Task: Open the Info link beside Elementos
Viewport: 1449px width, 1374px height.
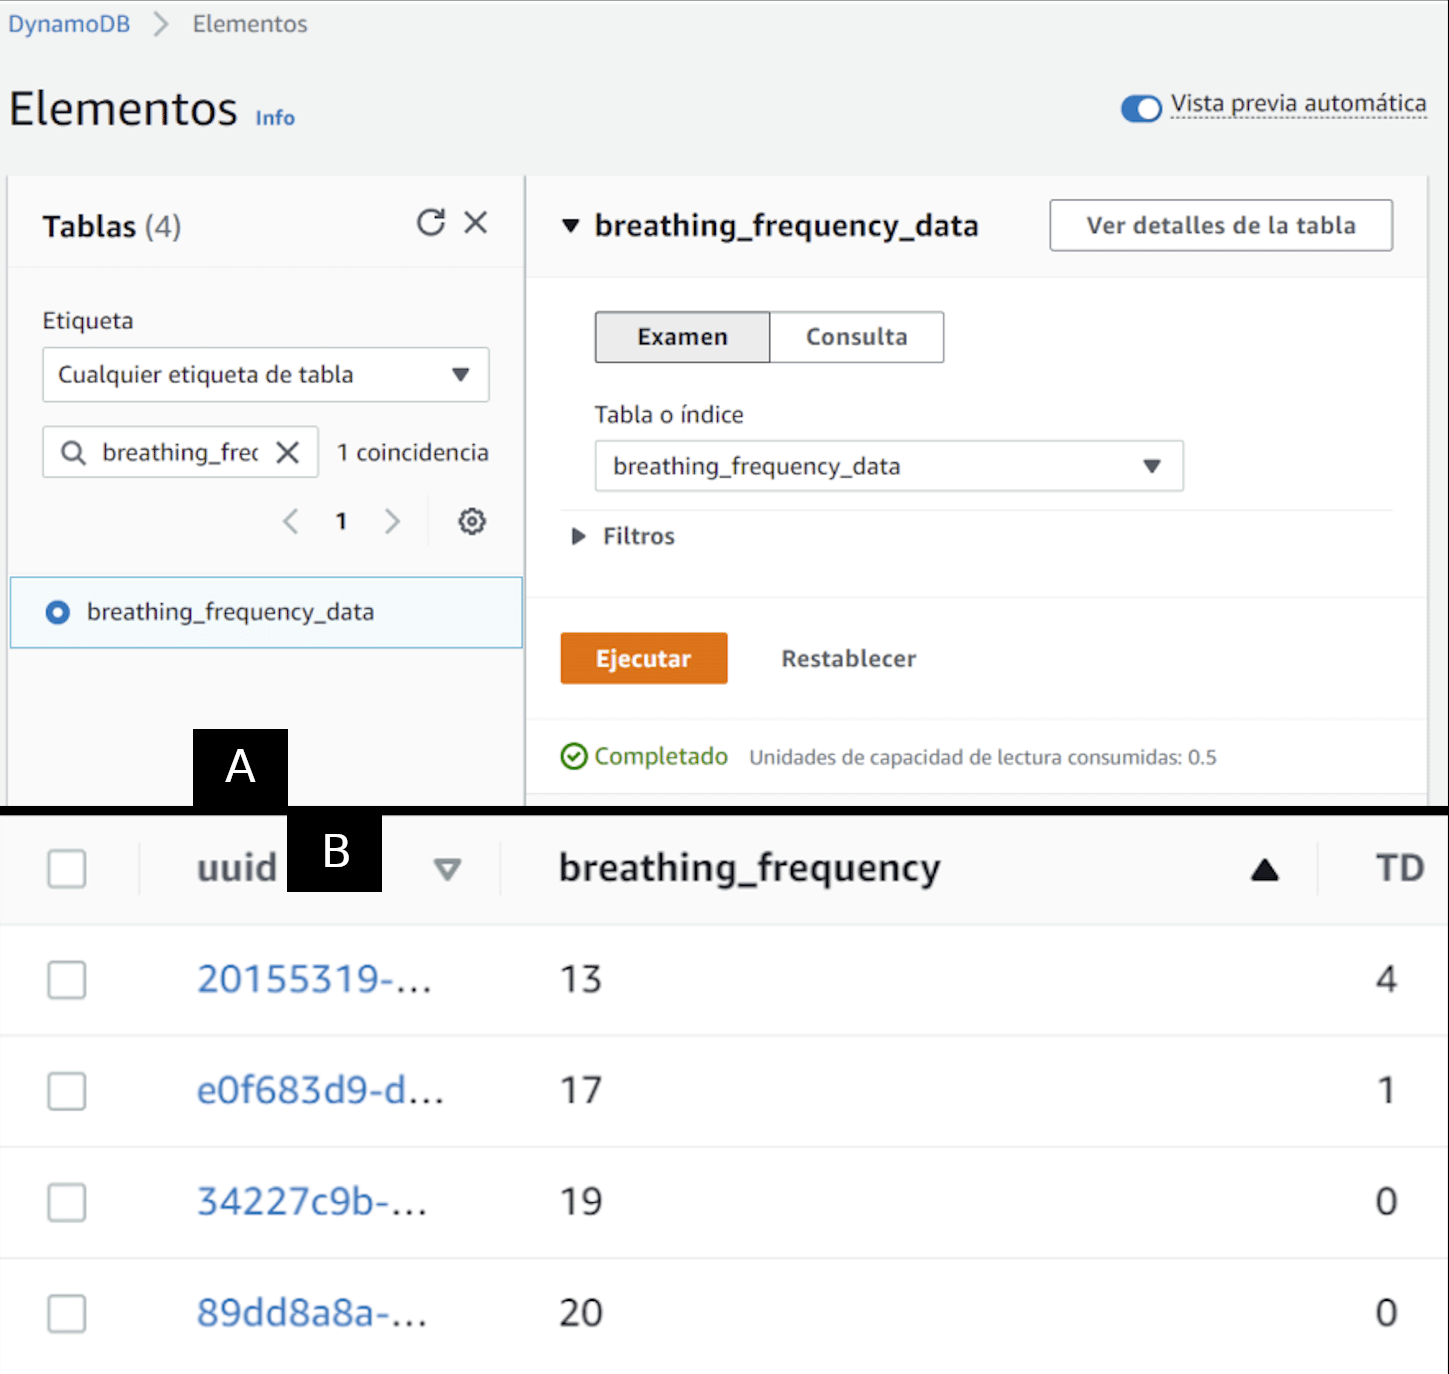Action: (x=275, y=118)
